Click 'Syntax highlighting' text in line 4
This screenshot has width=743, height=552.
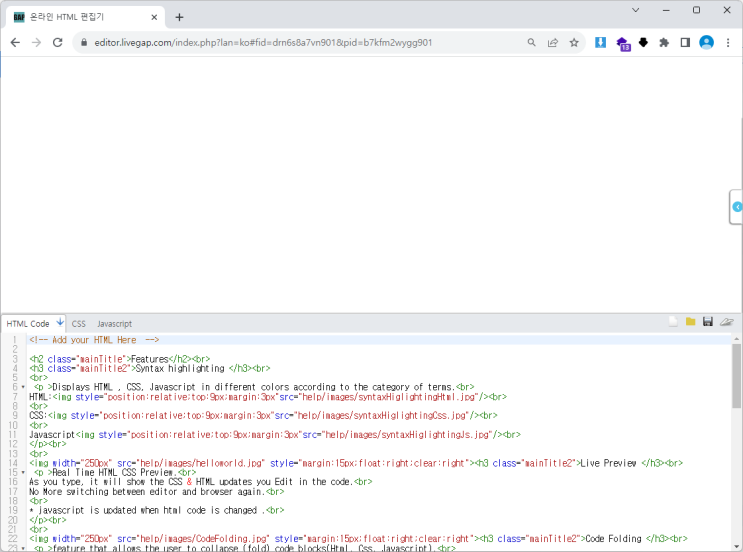click(x=180, y=368)
